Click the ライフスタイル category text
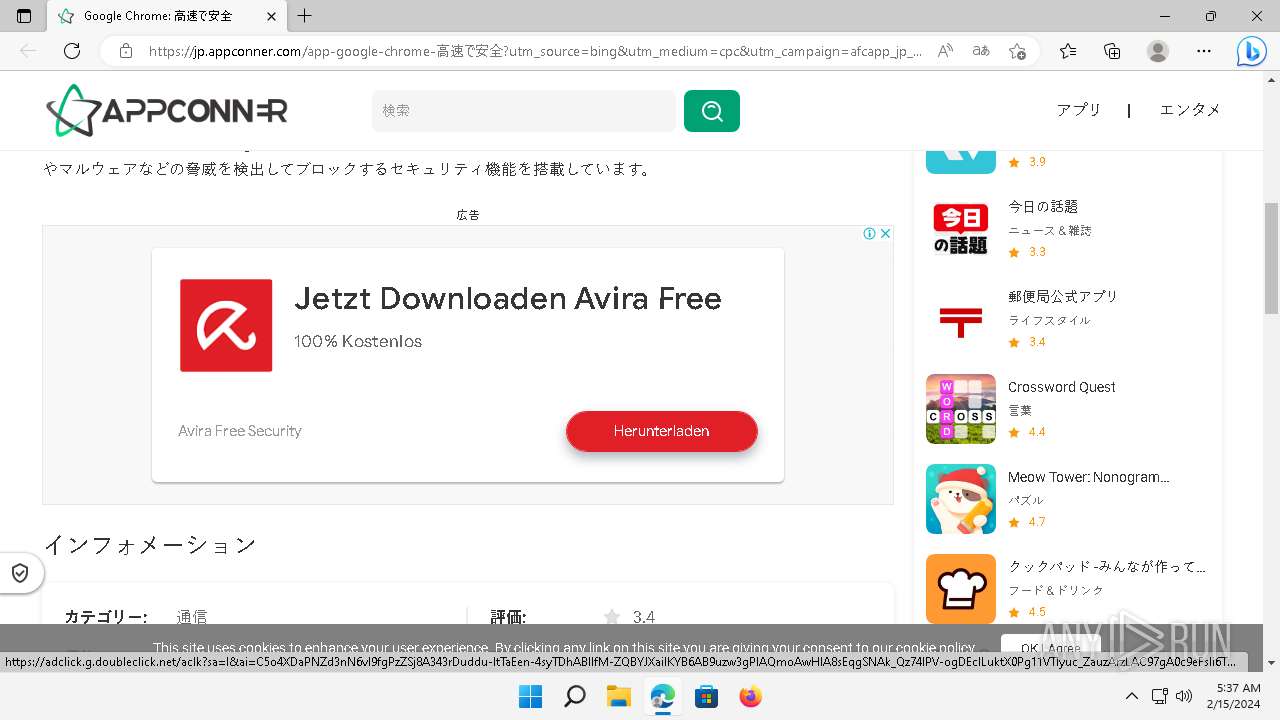 [1049, 320]
